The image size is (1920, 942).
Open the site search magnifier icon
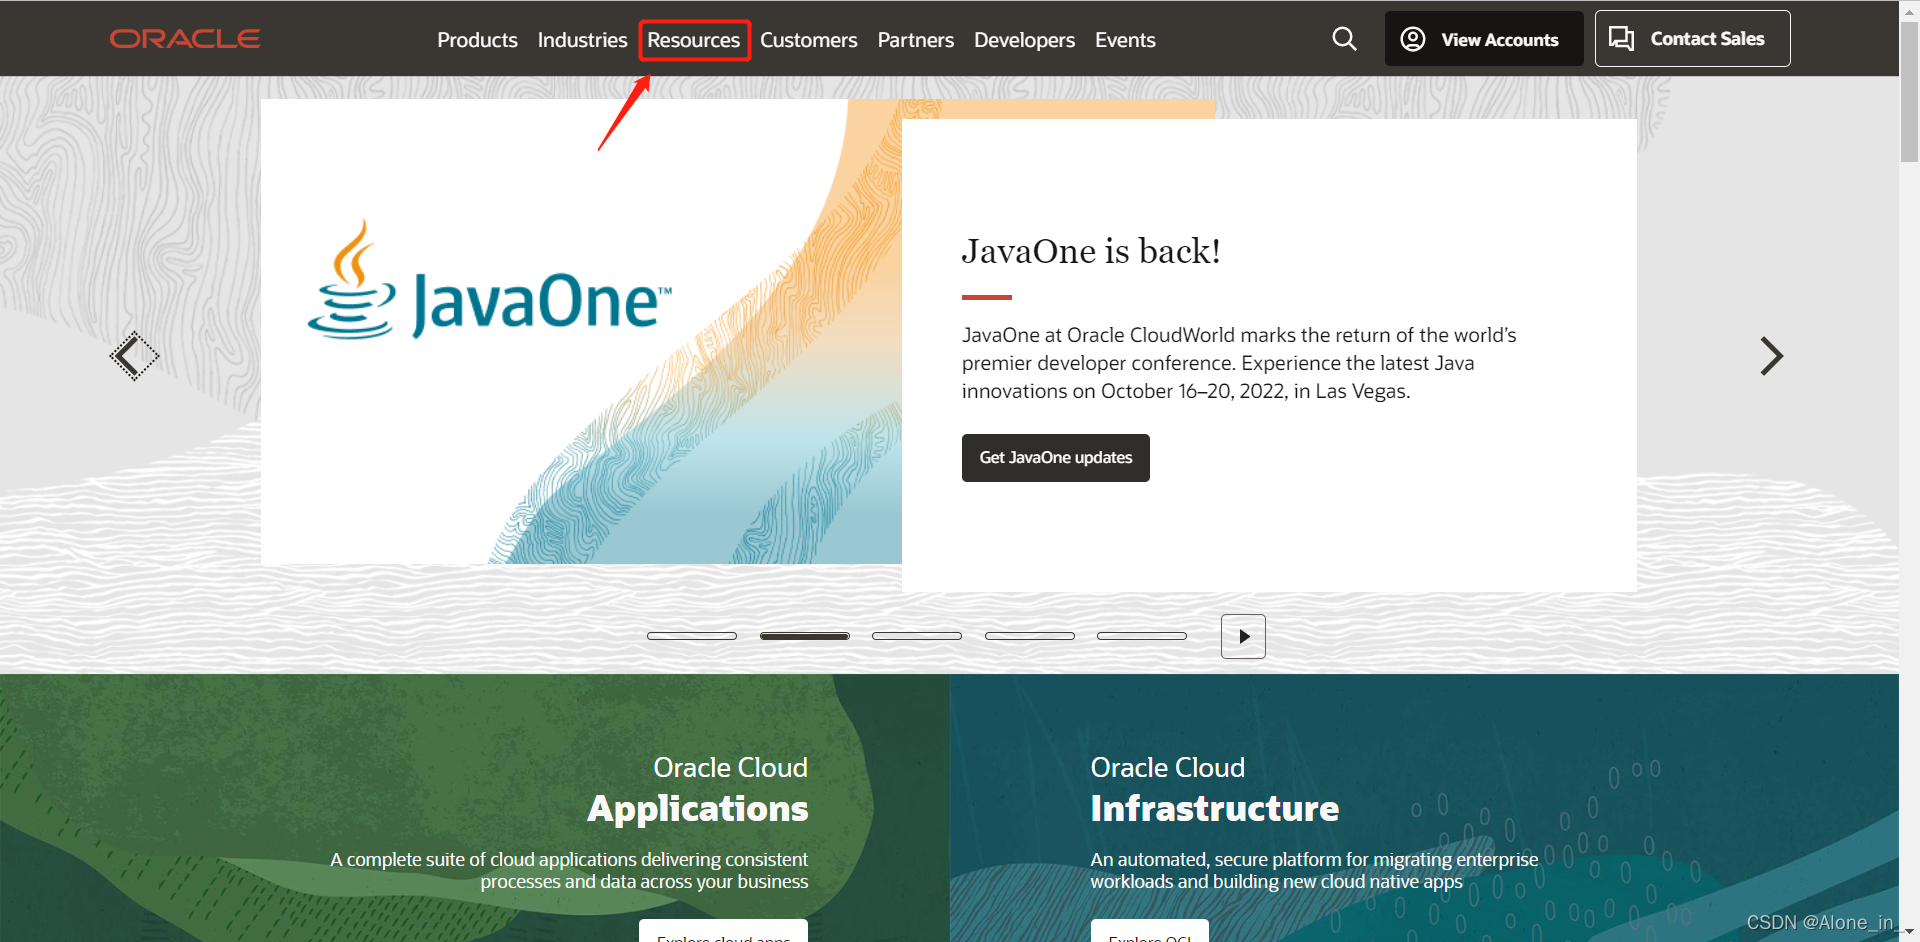point(1344,39)
